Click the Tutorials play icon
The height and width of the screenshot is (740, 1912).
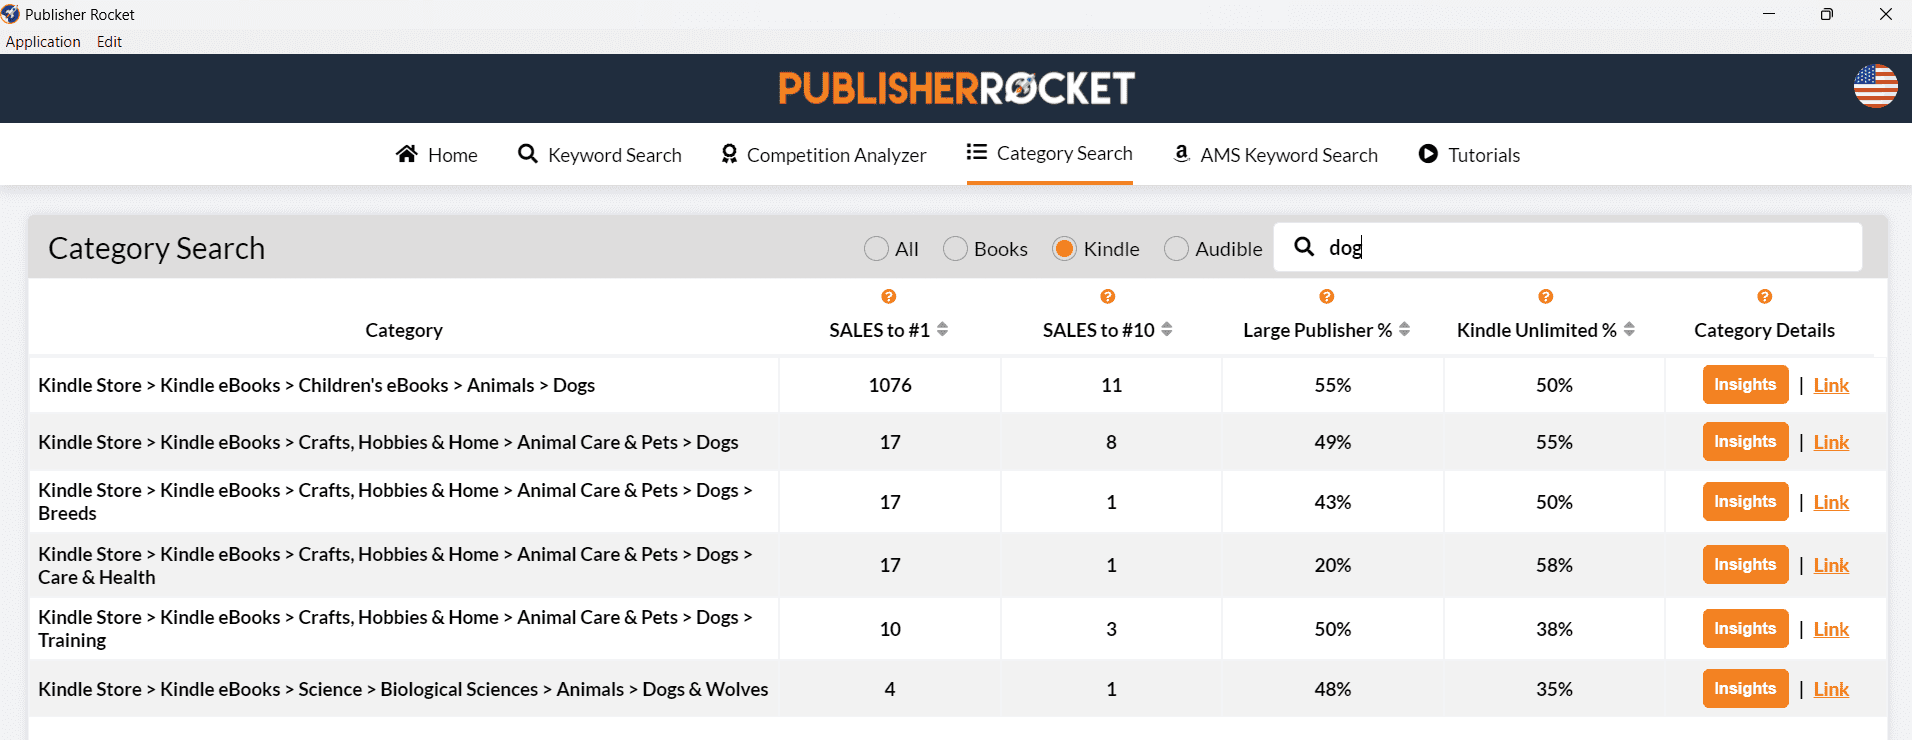point(1428,154)
